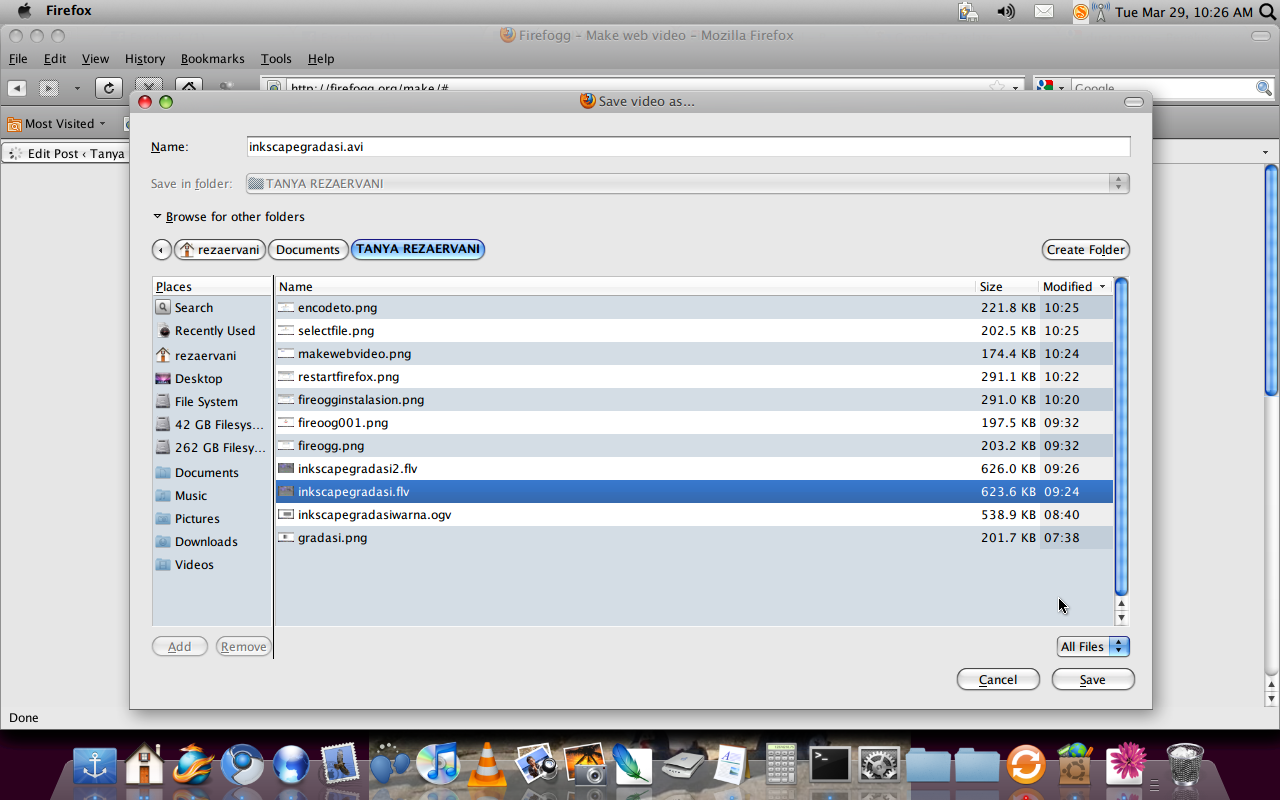Screen dimensions: 1280x800
Task: Sort files by Modified column
Action: 1075,286
